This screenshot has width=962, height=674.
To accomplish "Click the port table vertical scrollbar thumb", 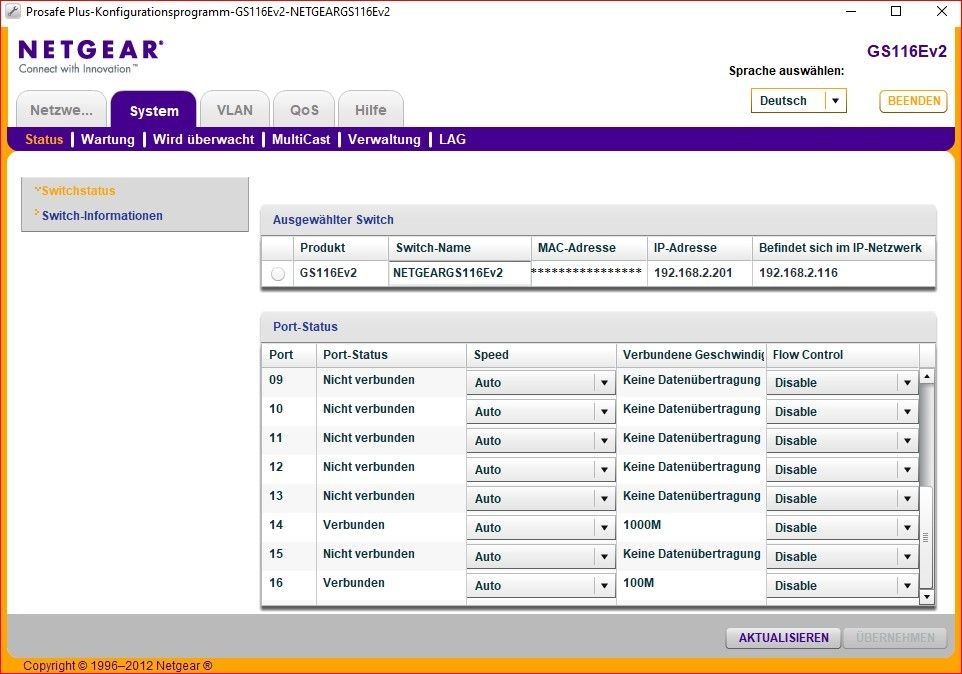I will (926, 536).
